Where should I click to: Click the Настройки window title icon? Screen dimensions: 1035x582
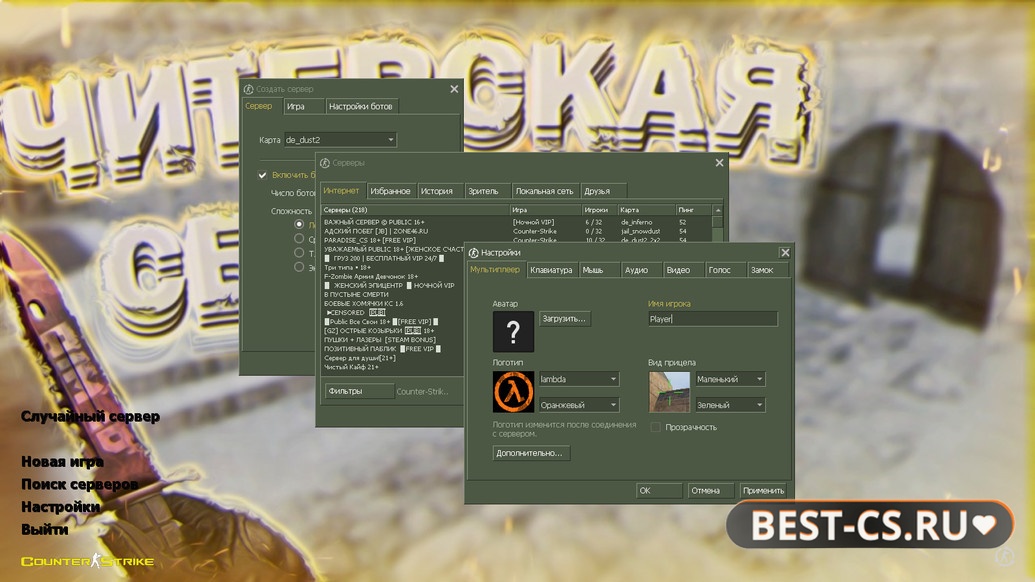pyautogui.click(x=473, y=253)
